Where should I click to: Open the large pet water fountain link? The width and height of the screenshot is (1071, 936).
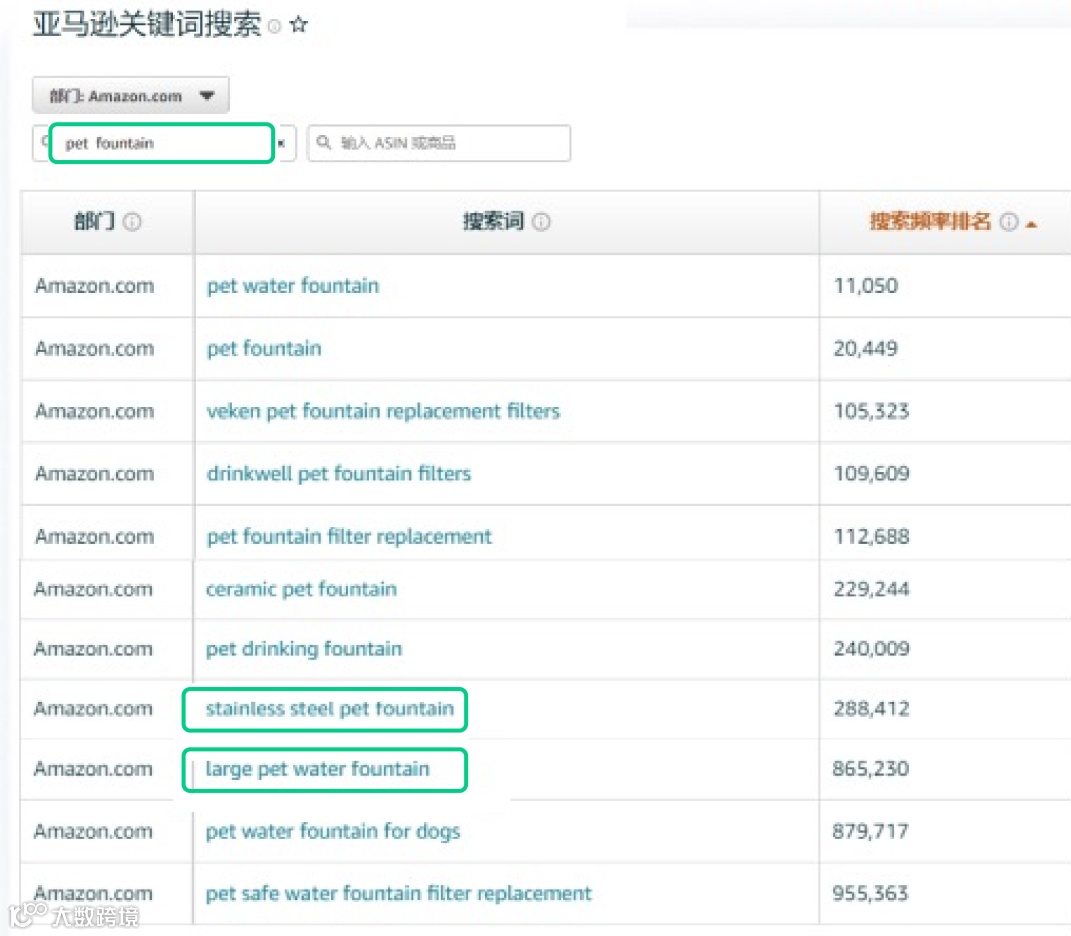point(318,769)
